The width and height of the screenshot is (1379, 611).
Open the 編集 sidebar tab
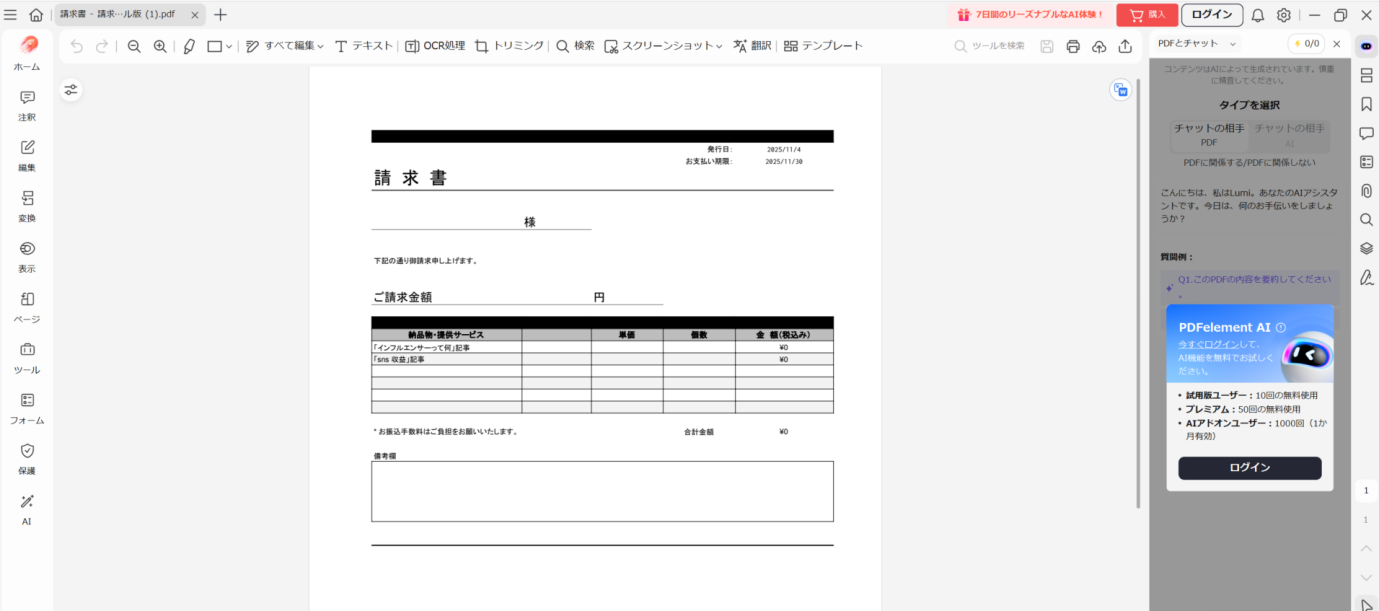[27, 155]
